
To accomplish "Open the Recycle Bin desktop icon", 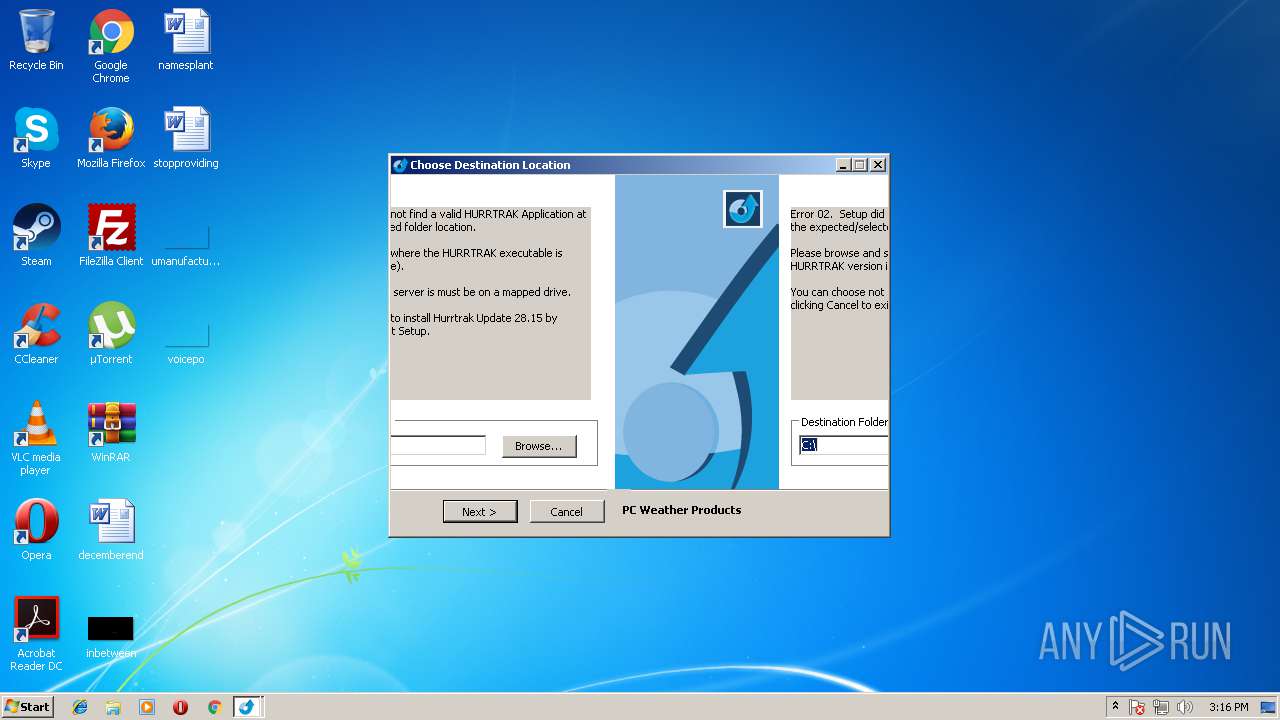I will 36,41.
